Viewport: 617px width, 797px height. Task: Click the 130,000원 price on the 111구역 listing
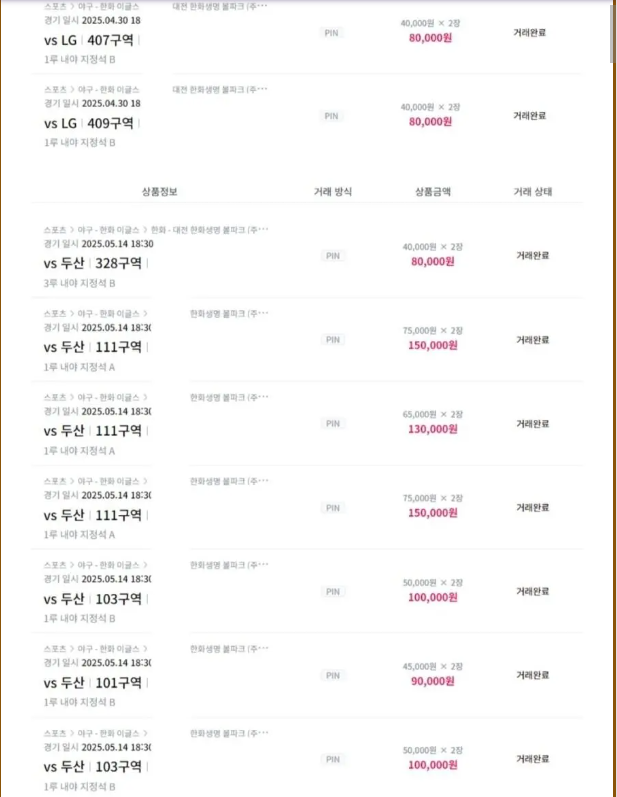(433, 430)
